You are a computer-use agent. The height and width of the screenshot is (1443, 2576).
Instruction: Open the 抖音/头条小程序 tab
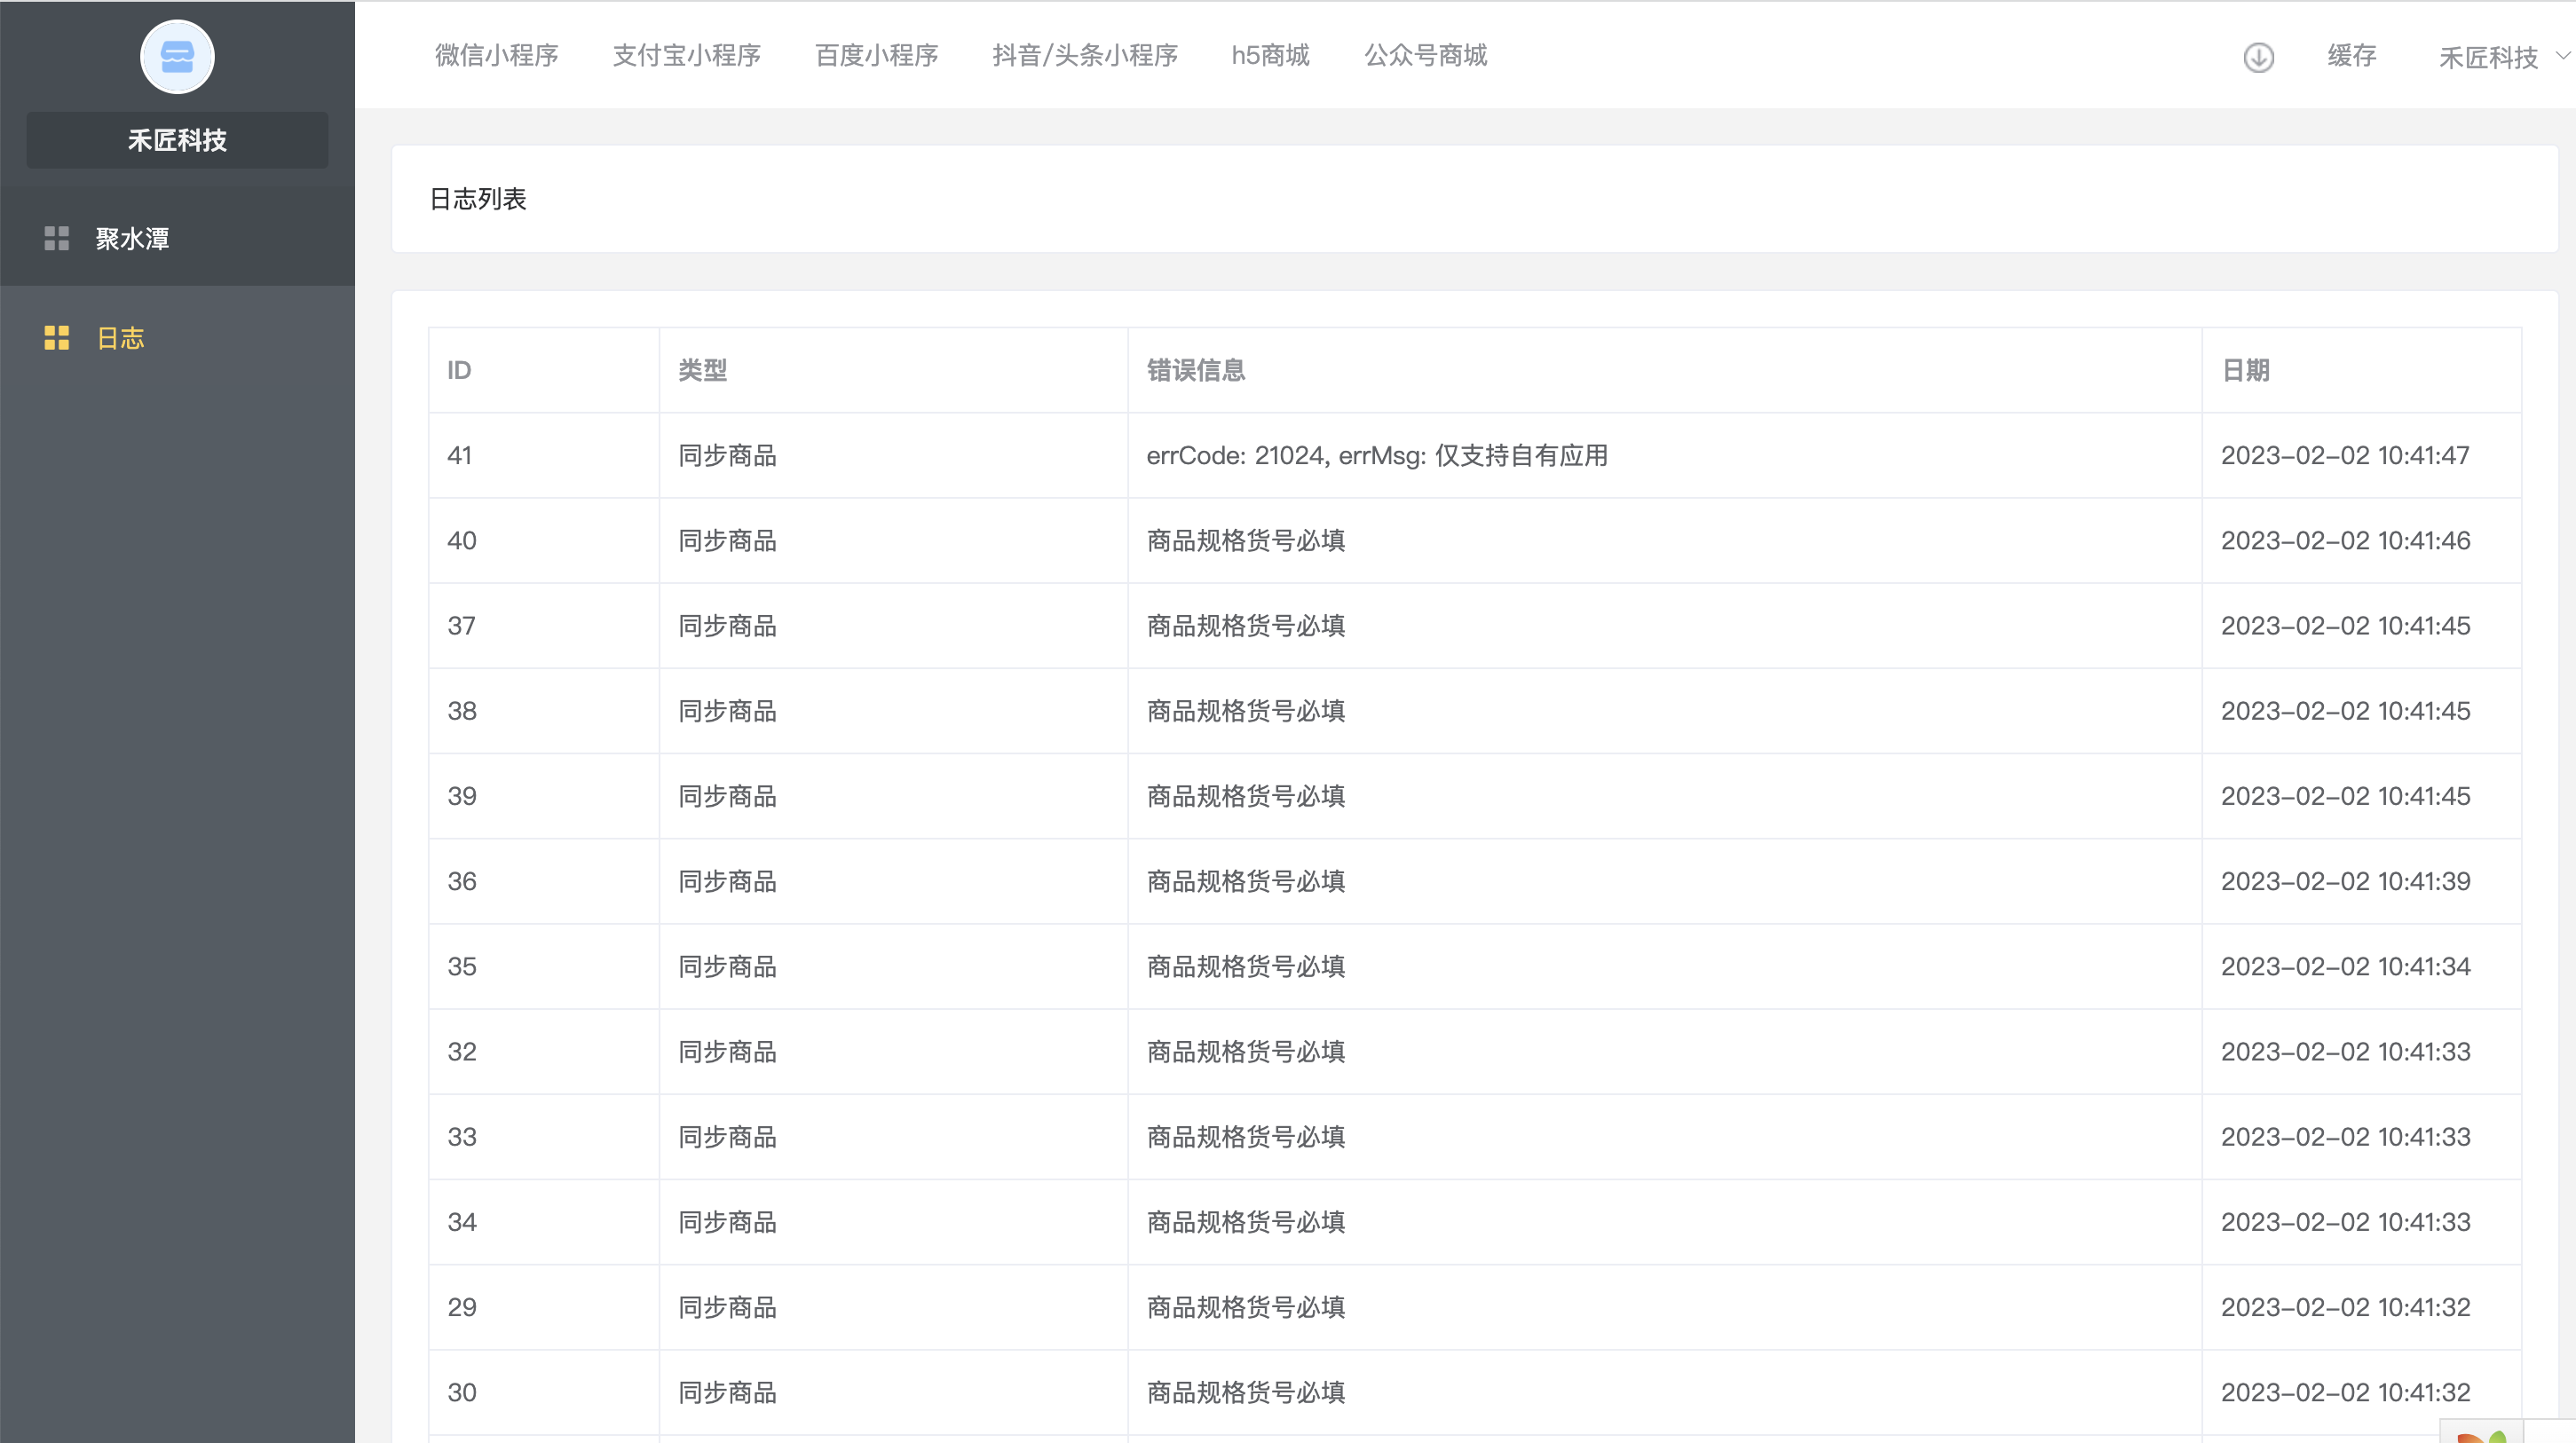coord(1085,55)
